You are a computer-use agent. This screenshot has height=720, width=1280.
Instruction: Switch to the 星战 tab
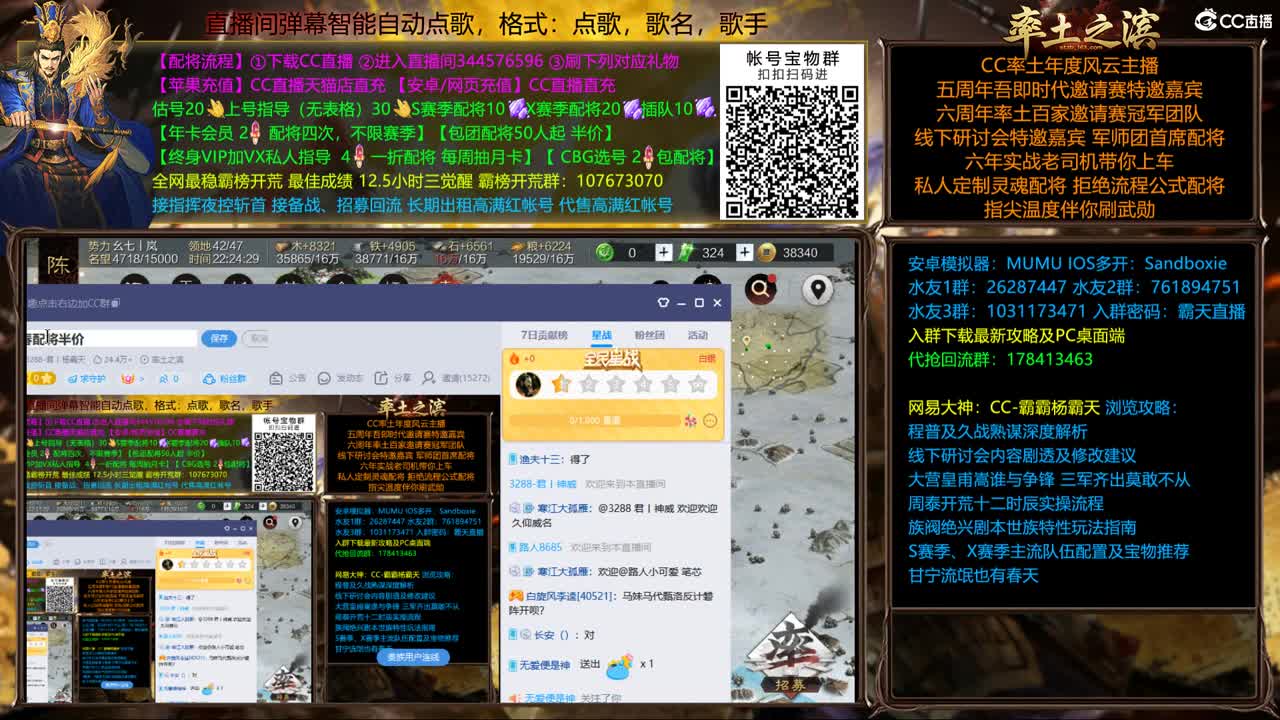click(601, 335)
